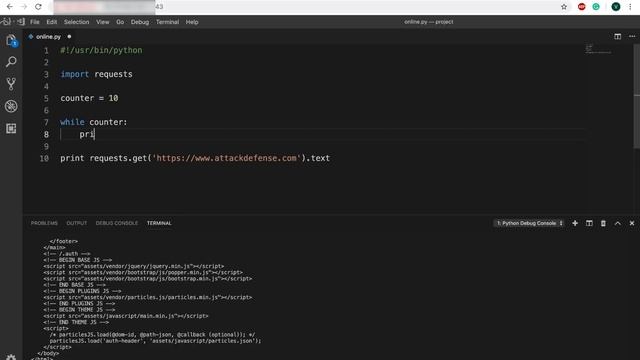Open the View menu
The height and width of the screenshot is (360, 640).
[x=102, y=22]
